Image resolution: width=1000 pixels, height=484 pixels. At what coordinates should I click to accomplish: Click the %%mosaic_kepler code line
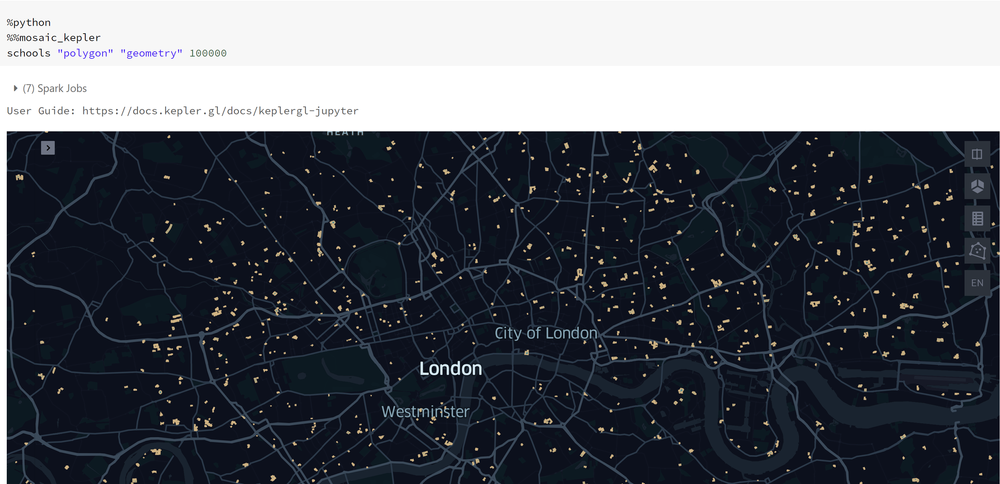tap(54, 38)
